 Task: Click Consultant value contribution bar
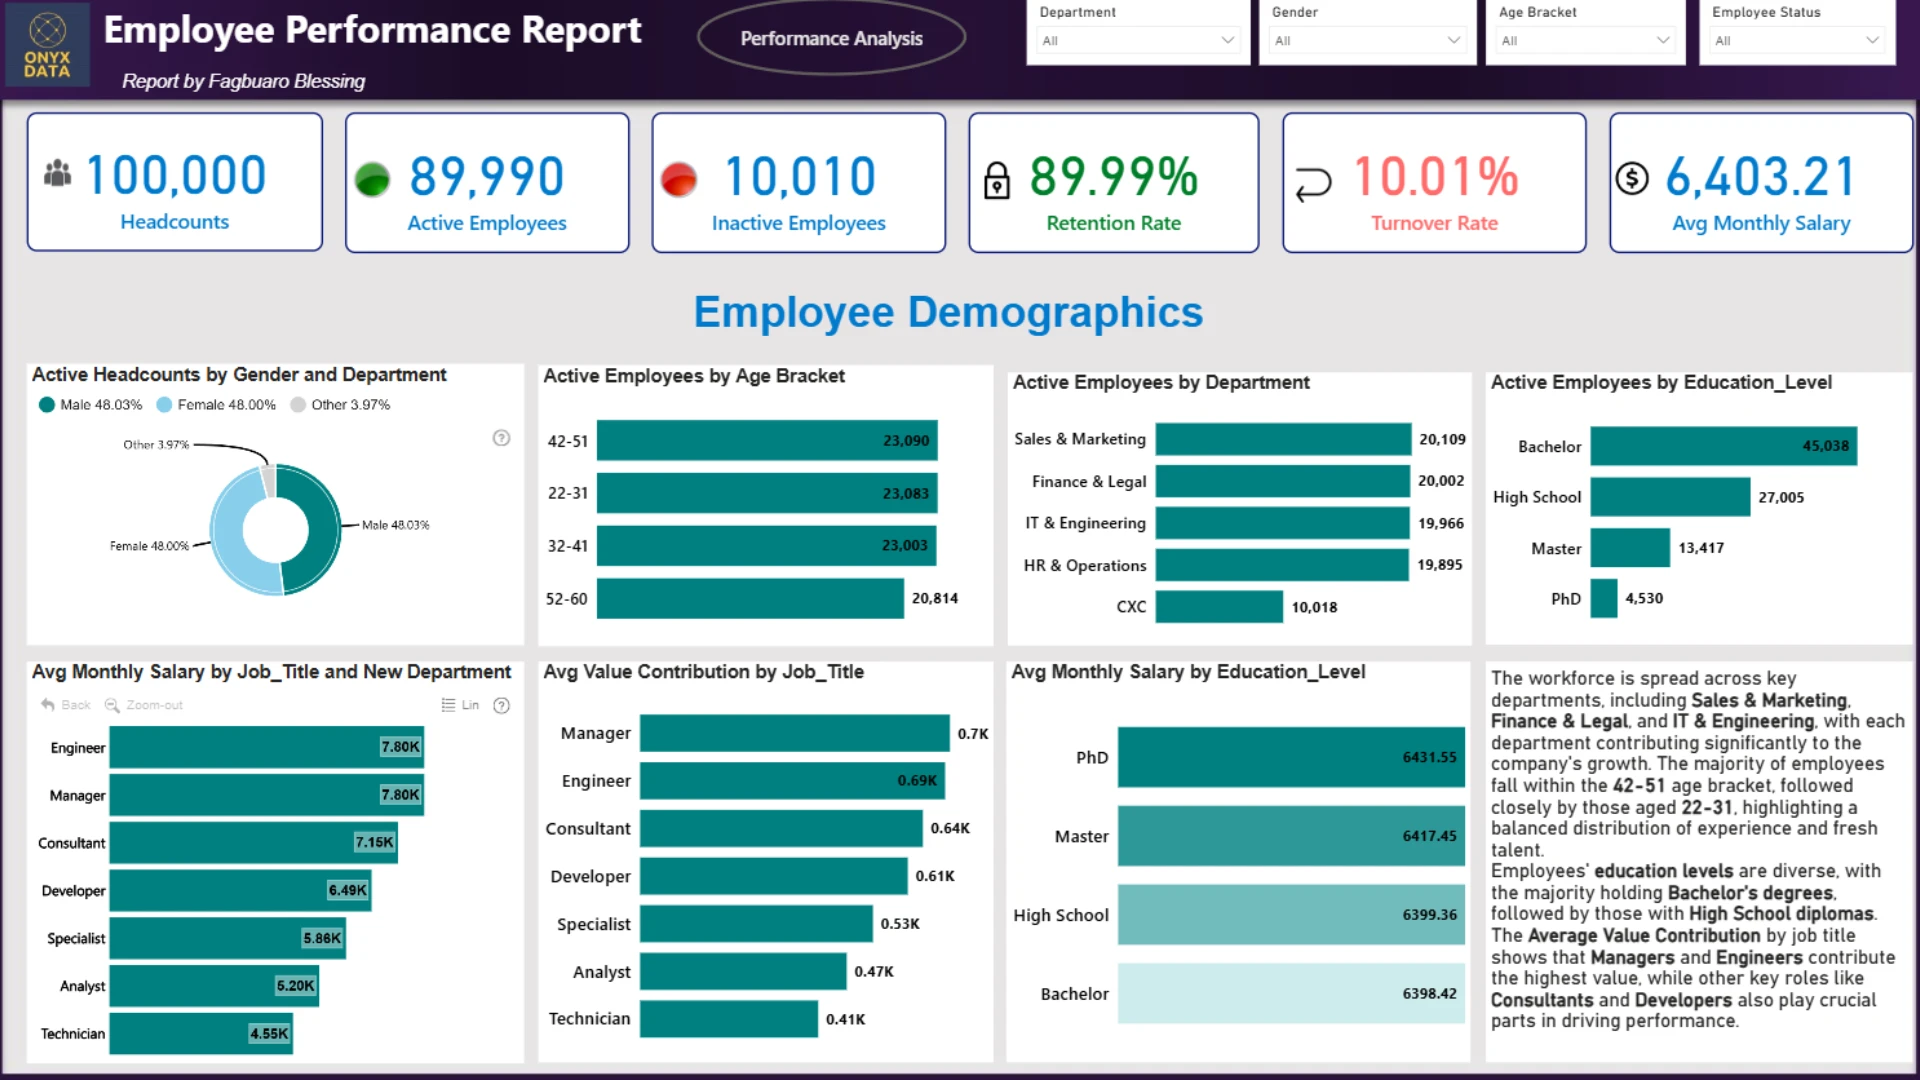782,828
